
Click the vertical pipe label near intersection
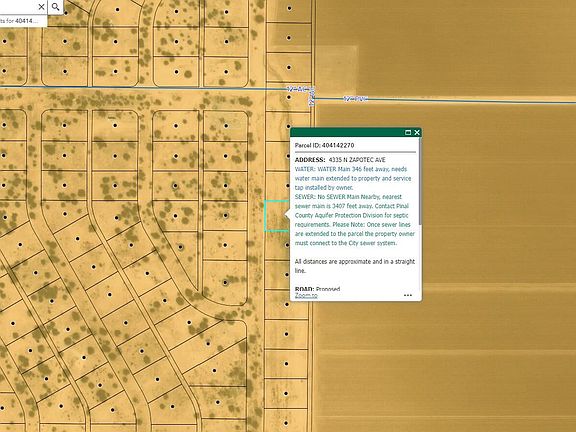pyautogui.click(x=312, y=97)
